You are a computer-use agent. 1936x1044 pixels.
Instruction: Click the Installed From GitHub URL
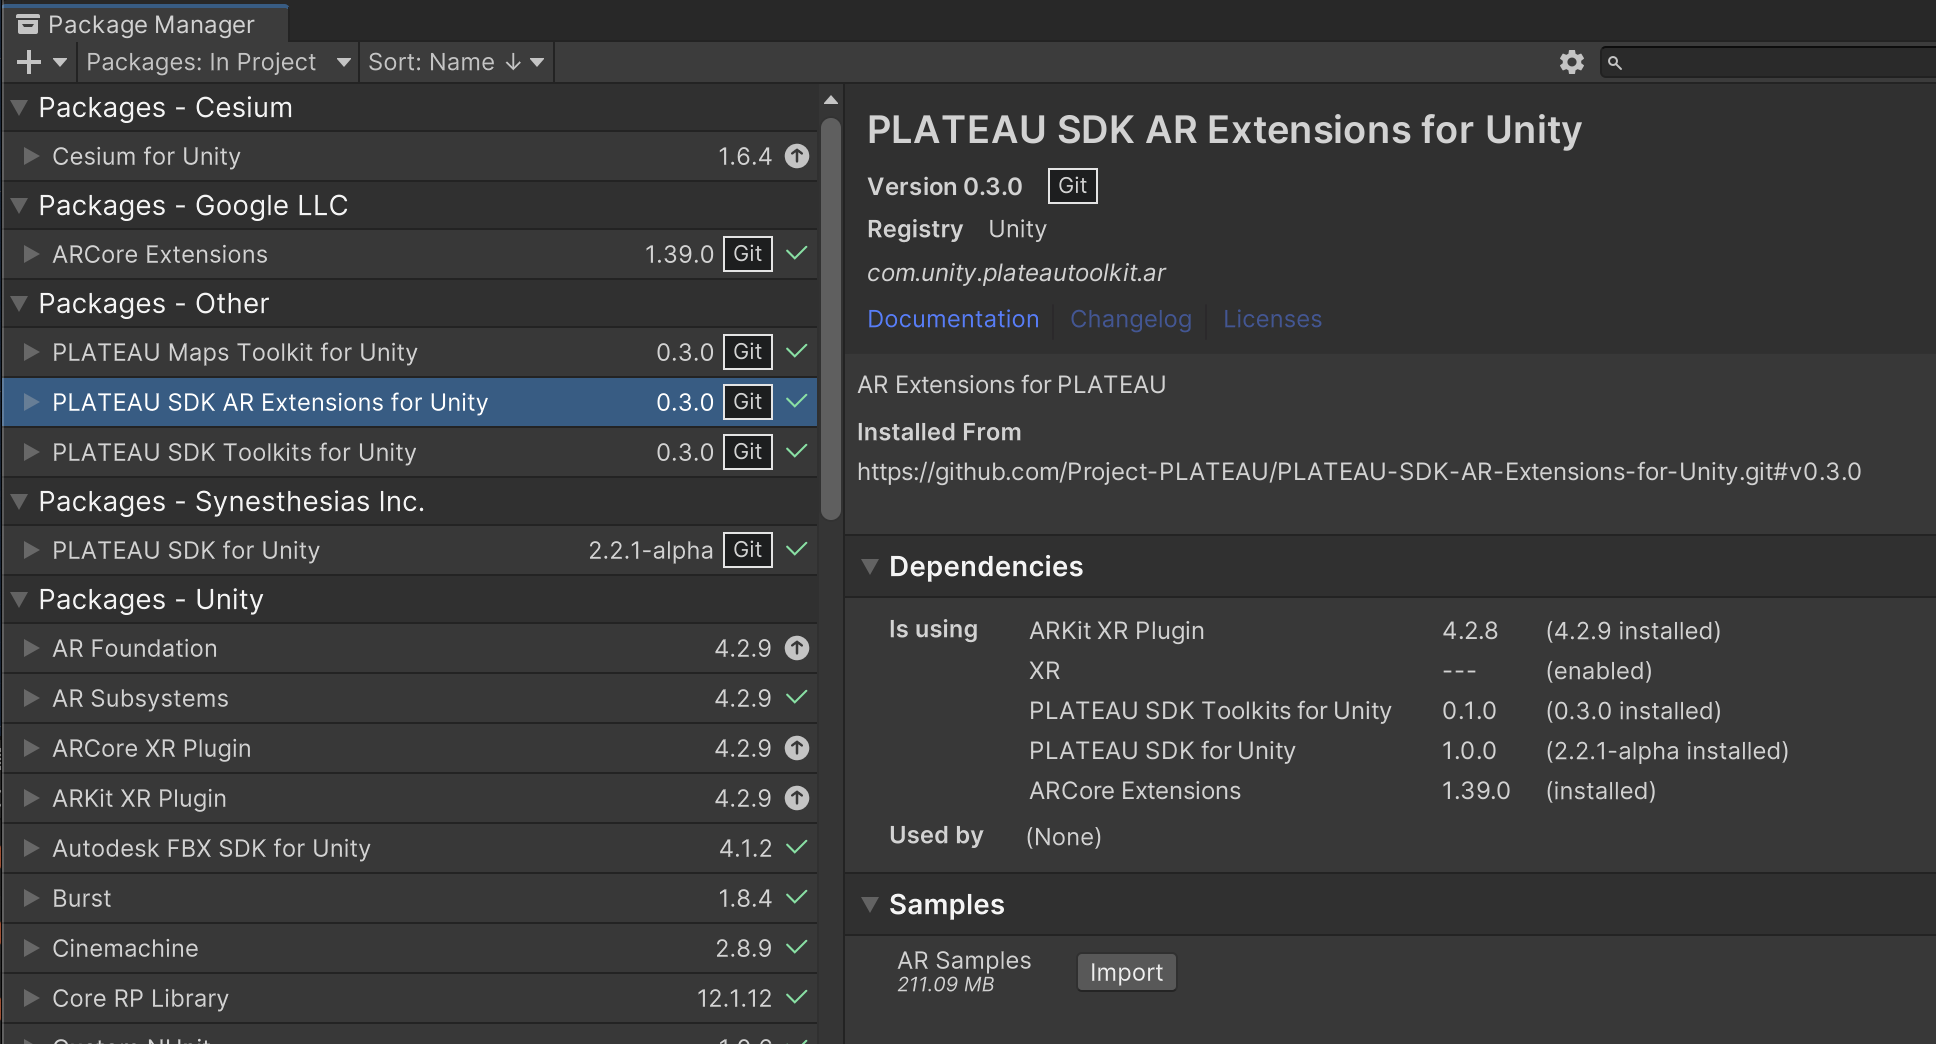coord(1359,472)
